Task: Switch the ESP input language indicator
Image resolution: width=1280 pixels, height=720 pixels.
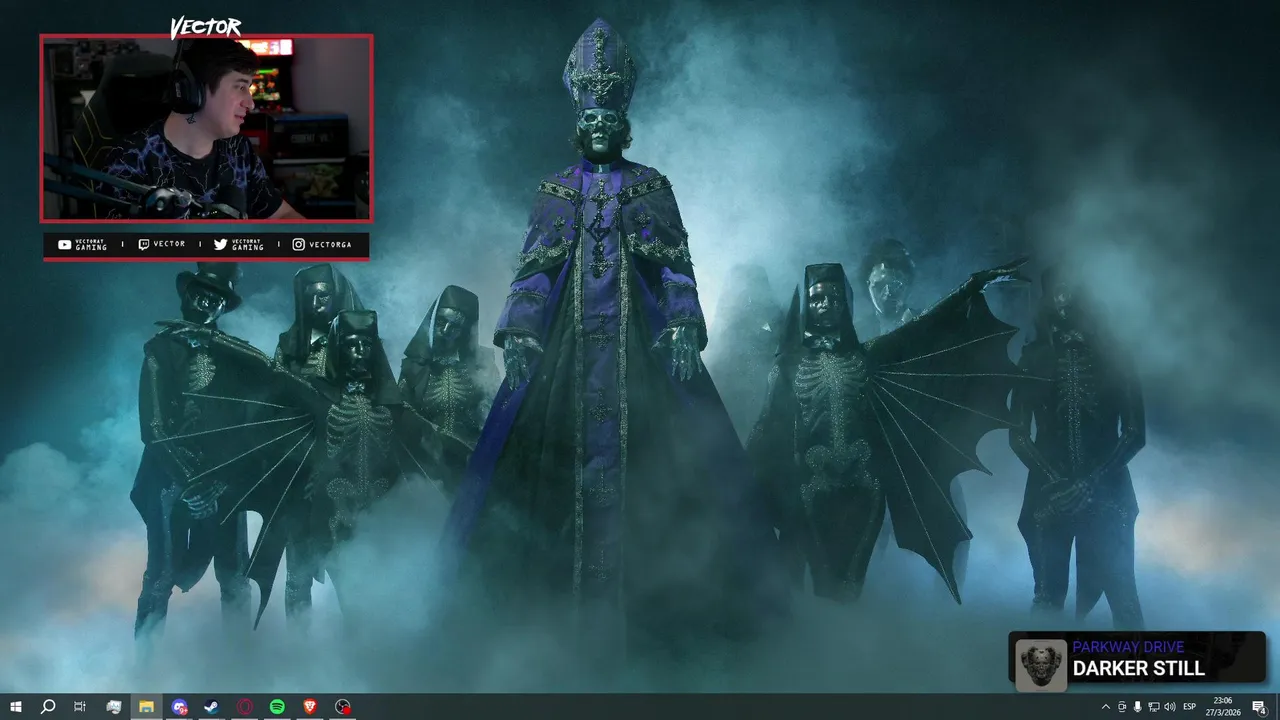Action: point(1190,707)
